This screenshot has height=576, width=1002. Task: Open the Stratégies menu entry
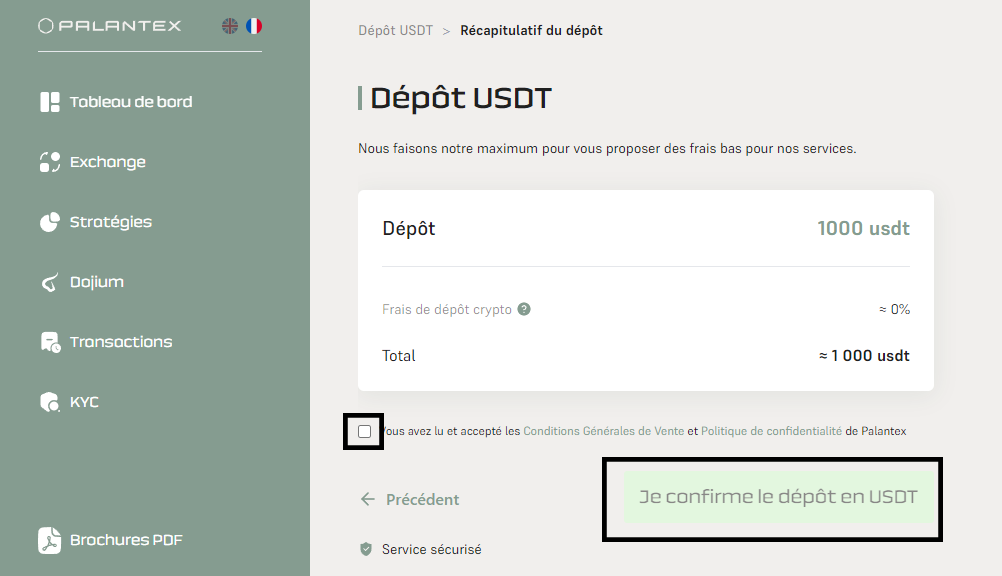96,222
